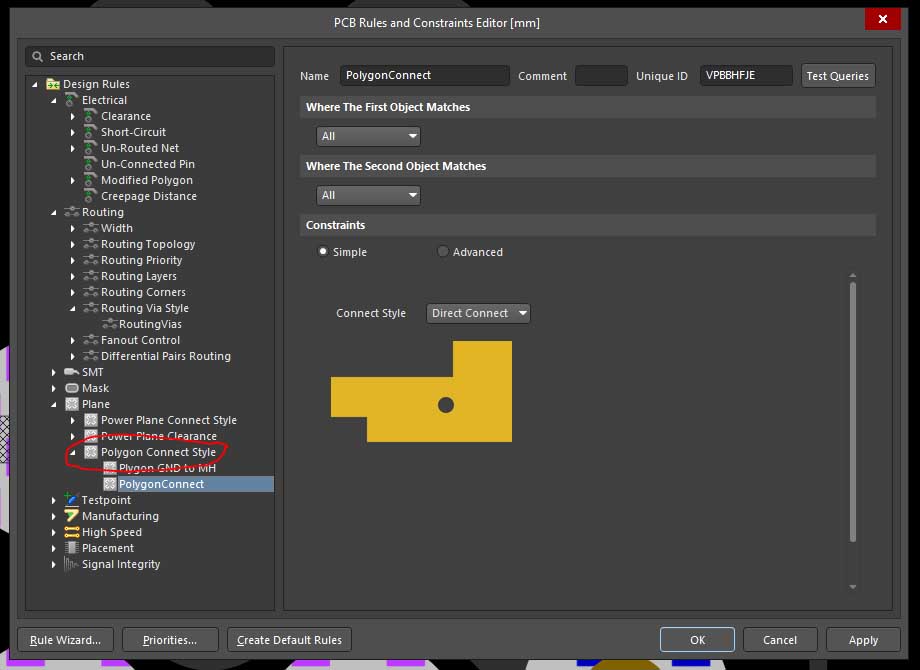Click the Signal Integrity category icon
Viewport: 920px width, 670px height.
(71, 564)
